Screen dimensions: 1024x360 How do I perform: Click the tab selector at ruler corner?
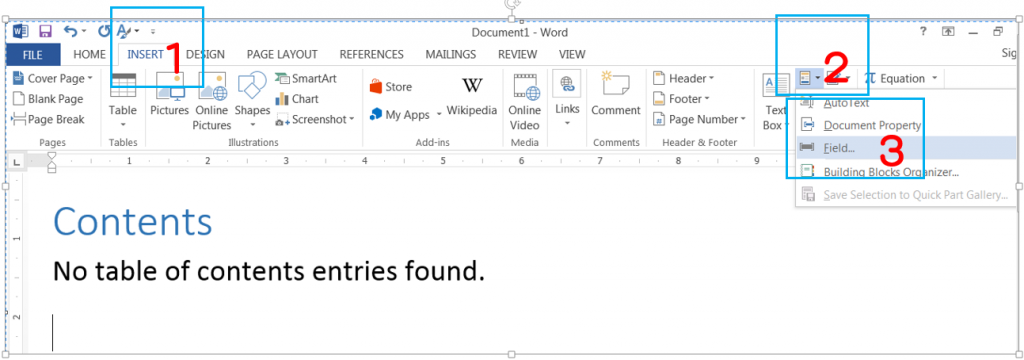[x=16, y=161]
